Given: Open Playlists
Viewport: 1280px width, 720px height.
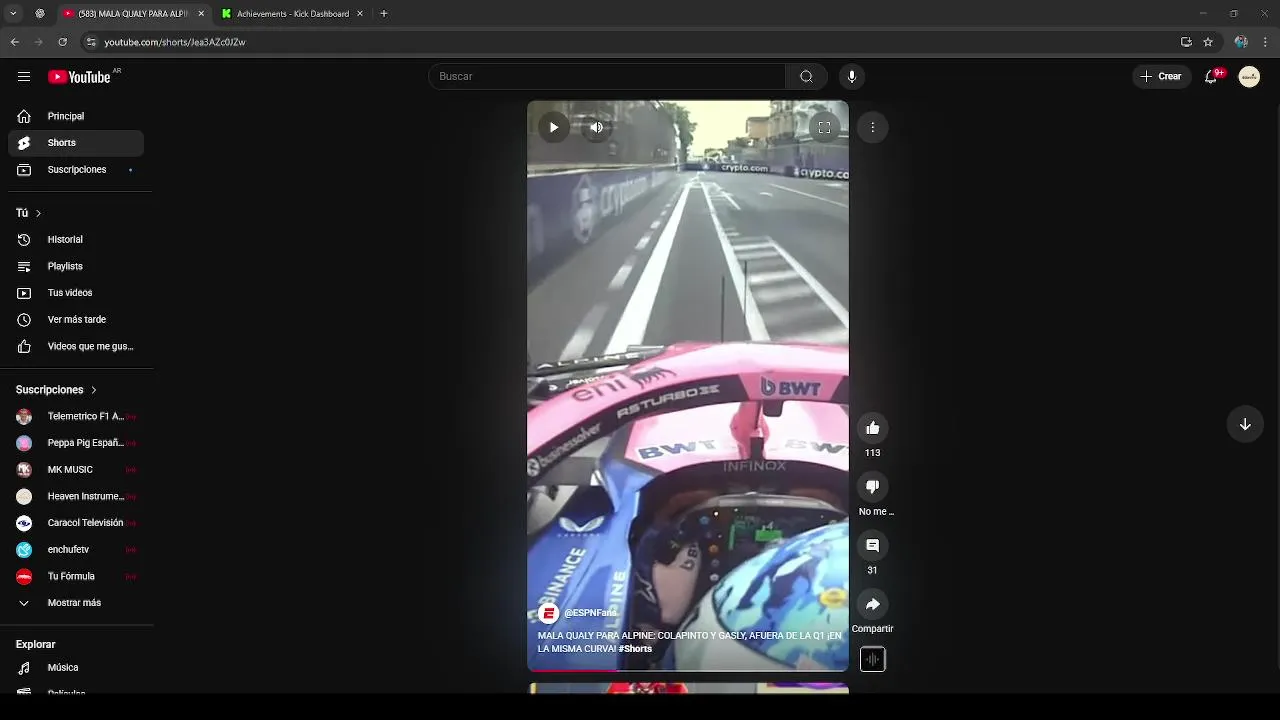Looking at the screenshot, I should (76, 267).
